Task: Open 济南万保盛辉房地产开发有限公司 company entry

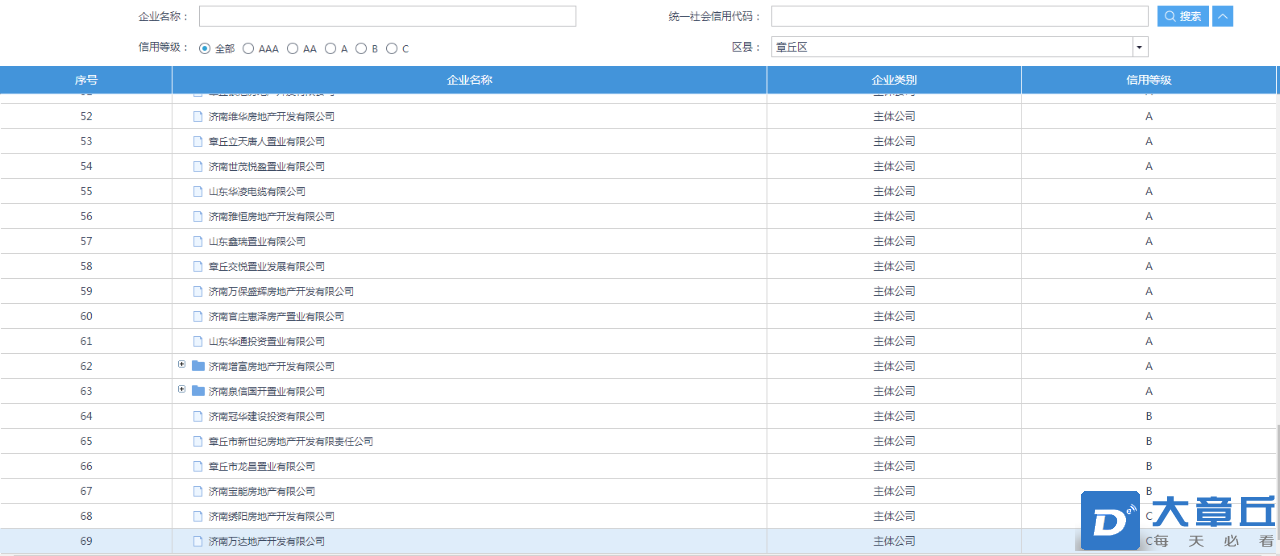Action: (x=281, y=292)
